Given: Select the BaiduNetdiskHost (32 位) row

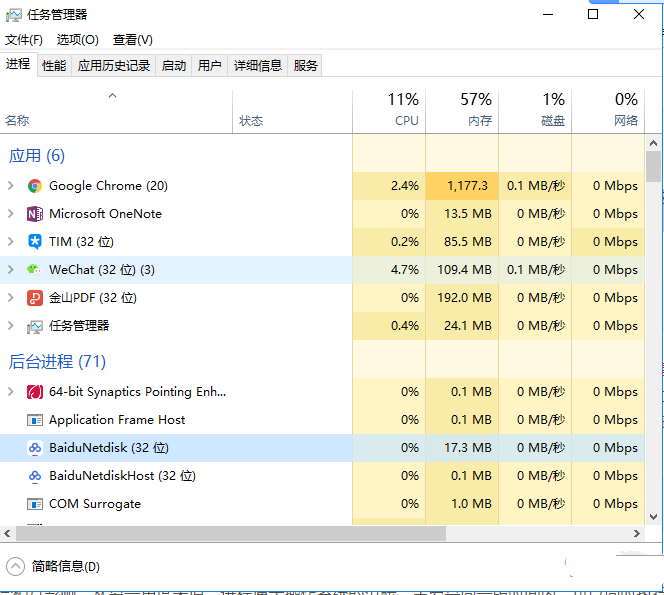Looking at the screenshot, I should click(322, 476).
